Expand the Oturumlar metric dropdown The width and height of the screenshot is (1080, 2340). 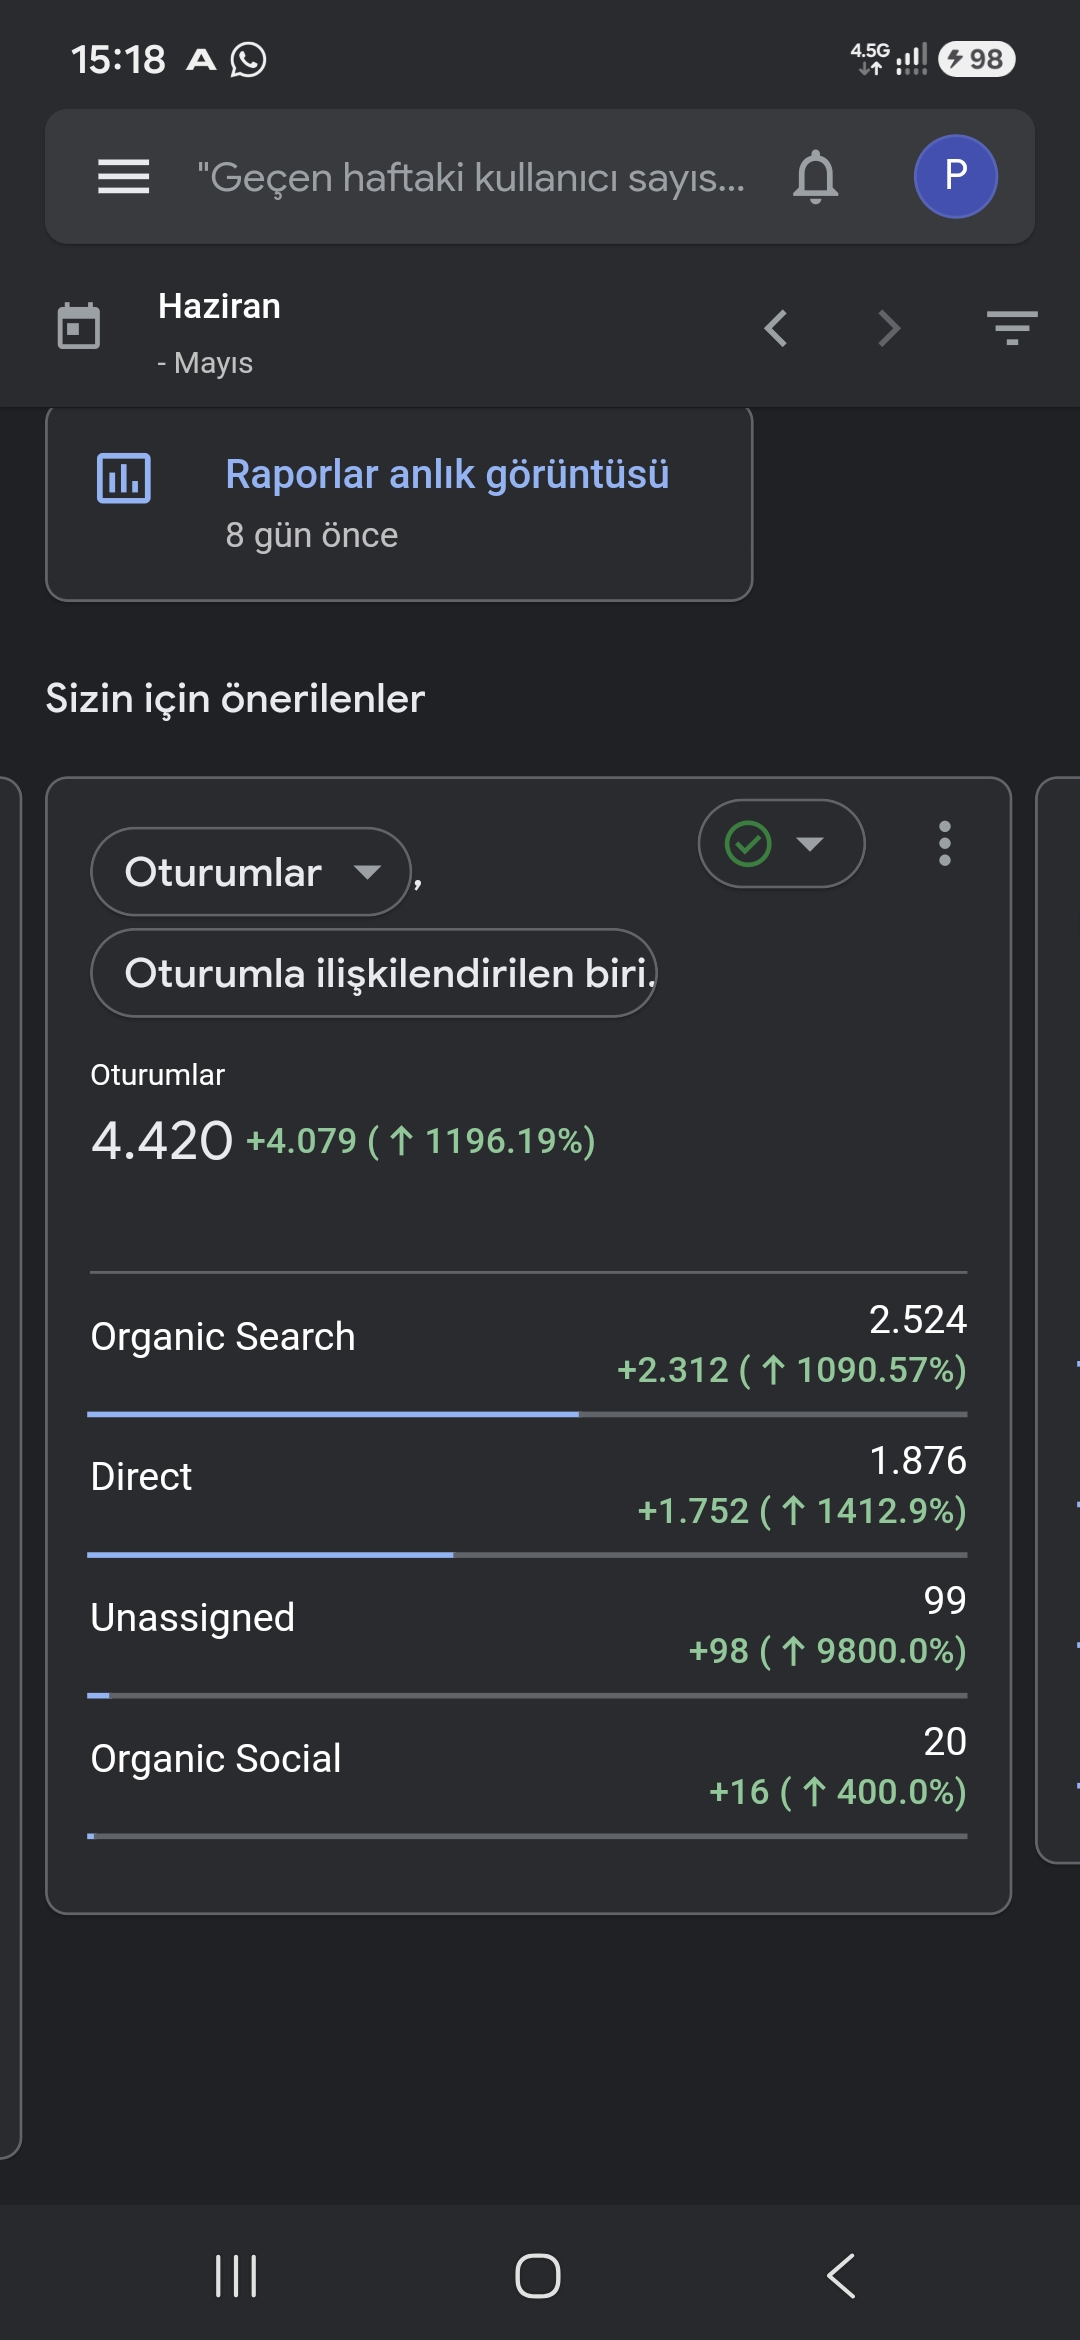(x=251, y=872)
